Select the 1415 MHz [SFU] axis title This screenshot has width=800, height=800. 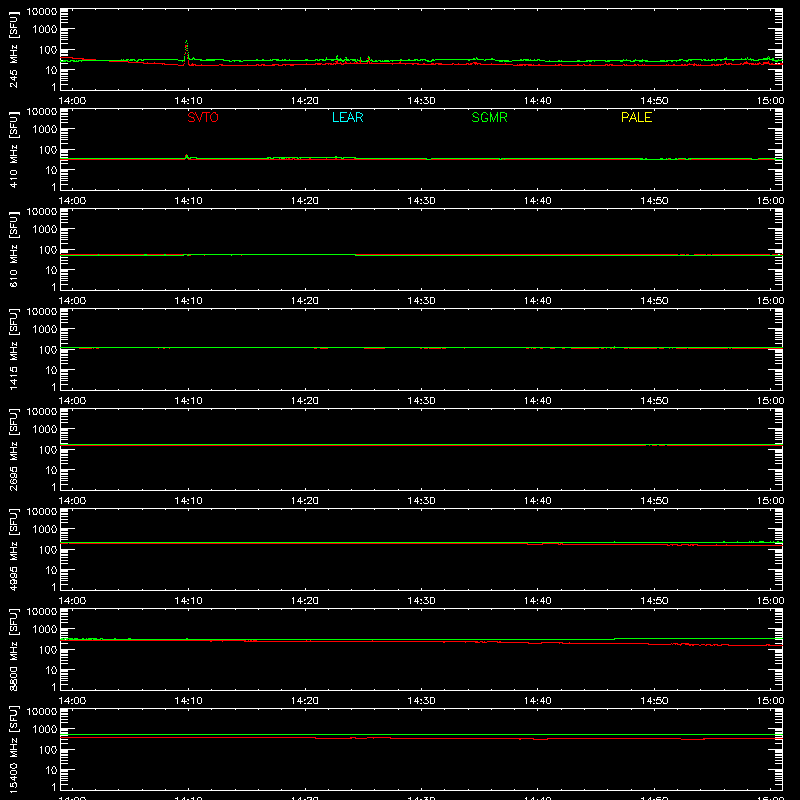pos(13,349)
